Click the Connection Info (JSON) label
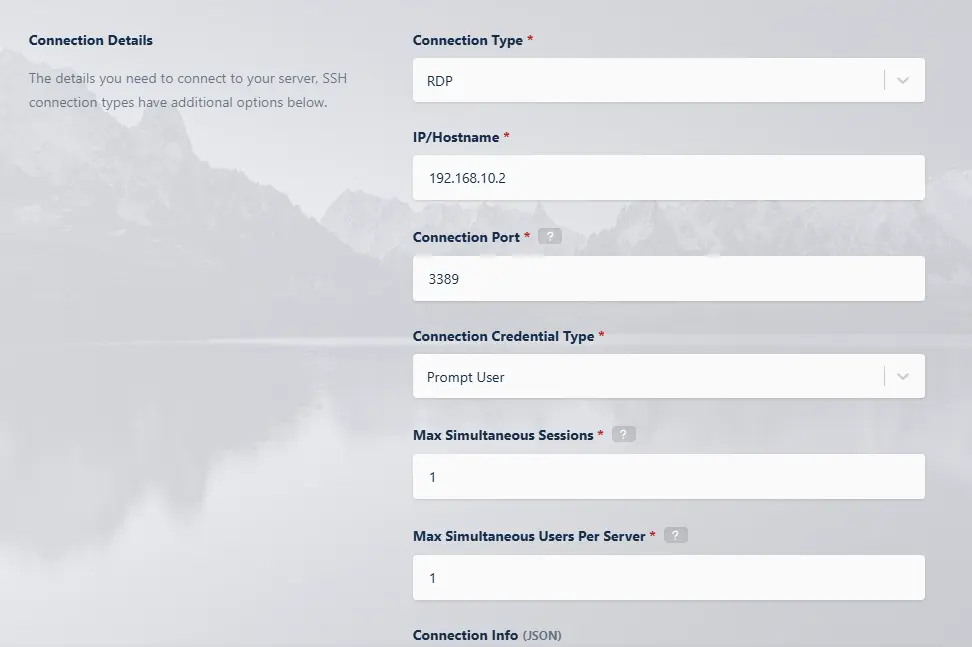 click(x=487, y=635)
